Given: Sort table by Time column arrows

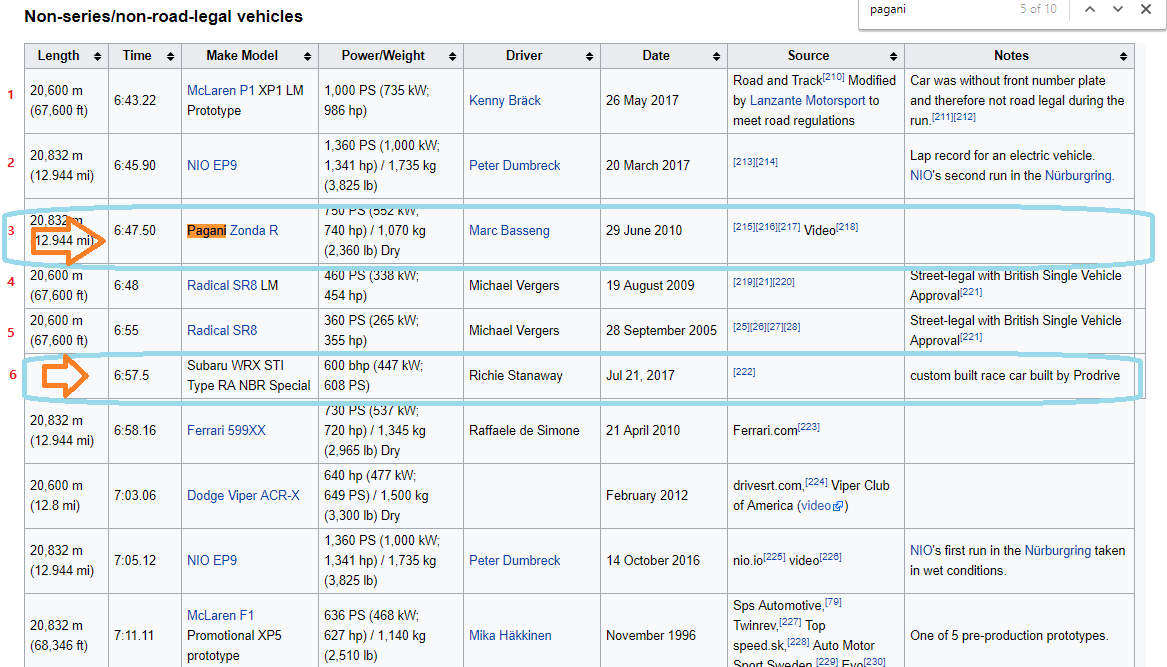Looking at the screenshot, I should coord(170,57).
